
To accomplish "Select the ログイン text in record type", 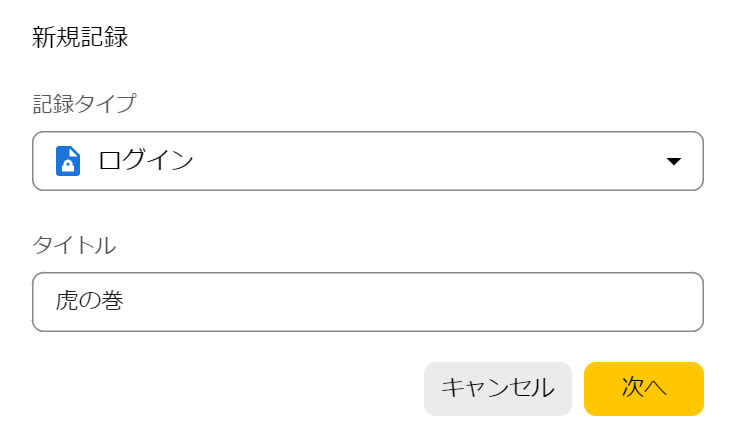I will (146, 161).
